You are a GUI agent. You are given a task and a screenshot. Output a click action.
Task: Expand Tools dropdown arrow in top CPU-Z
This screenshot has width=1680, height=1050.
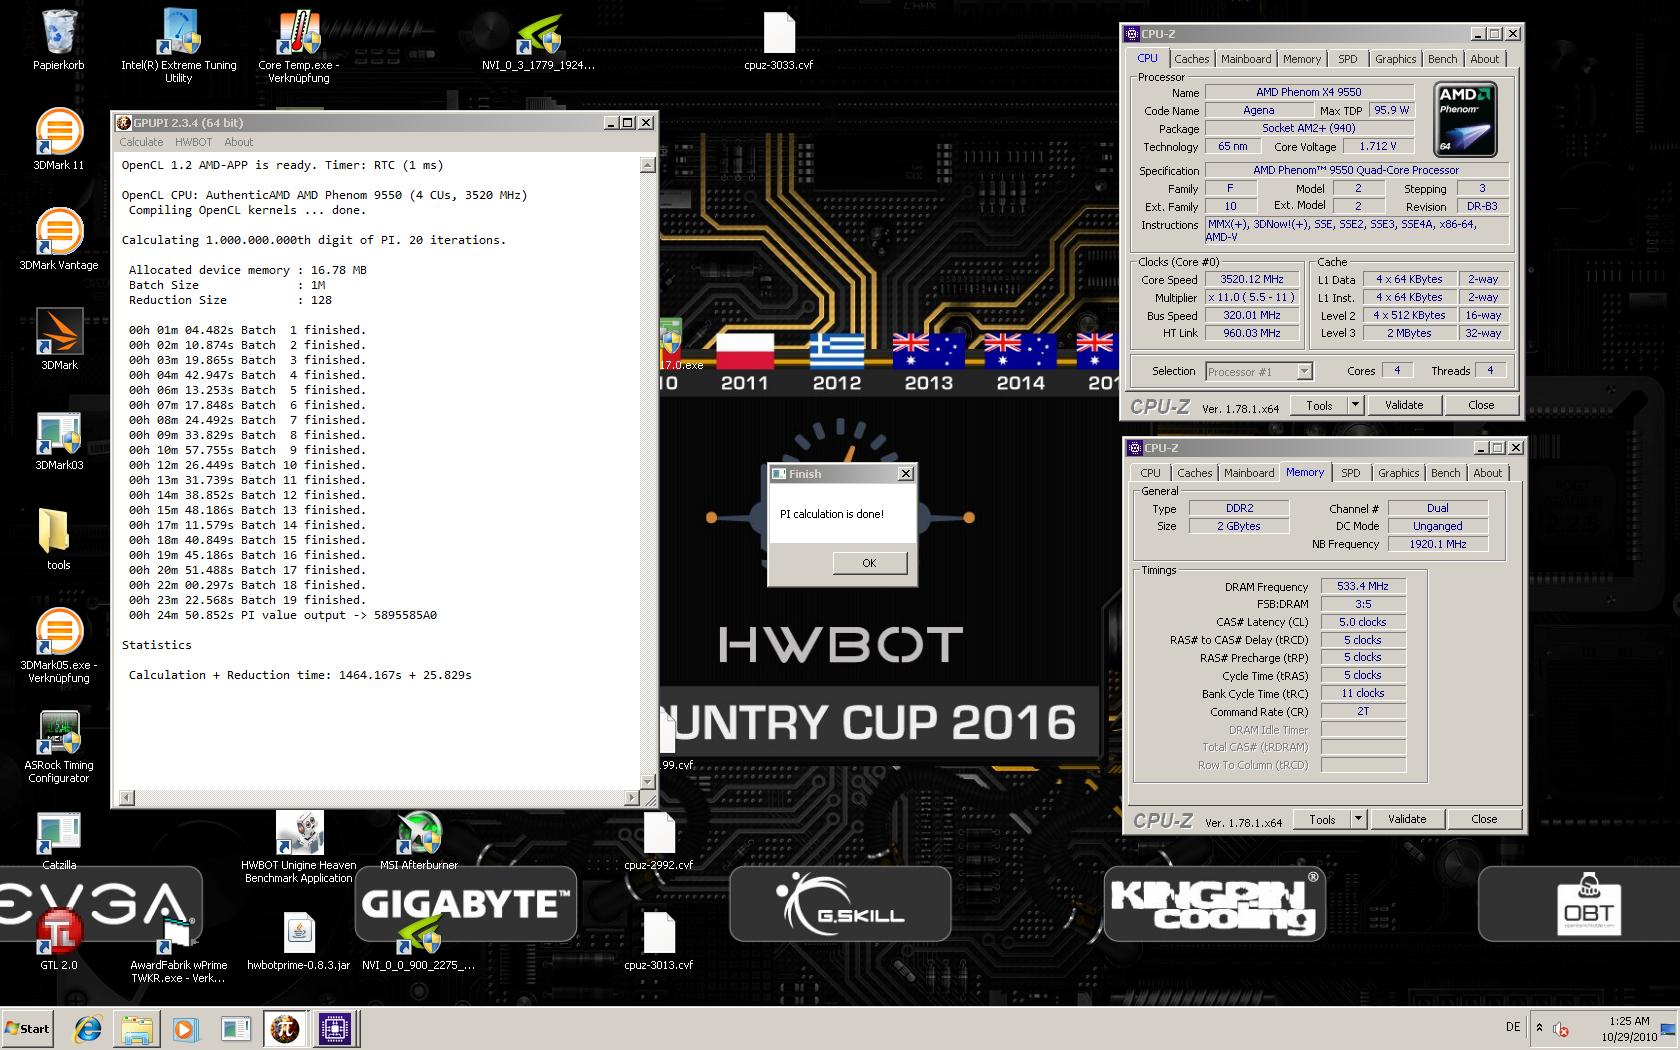(1355, 405)
